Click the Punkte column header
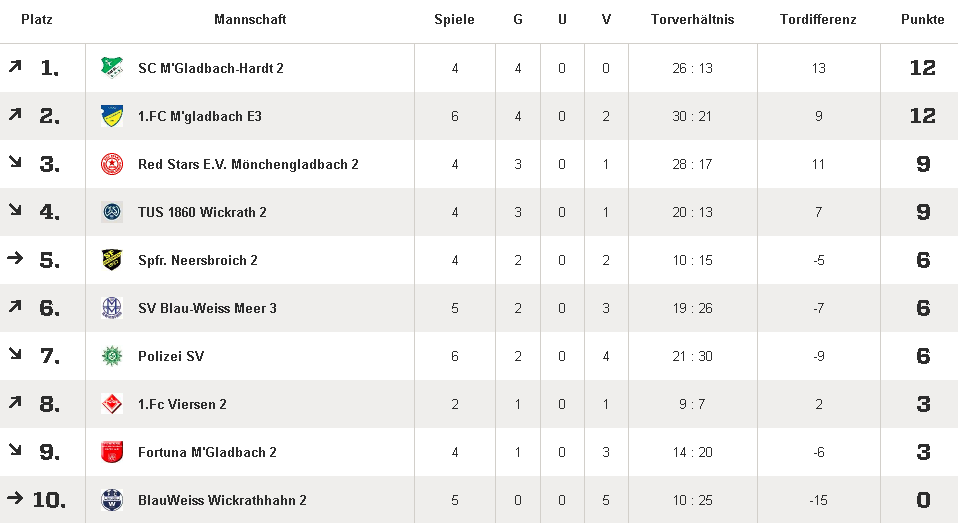This screenshot has width=958, height=523. coord(922,20)
